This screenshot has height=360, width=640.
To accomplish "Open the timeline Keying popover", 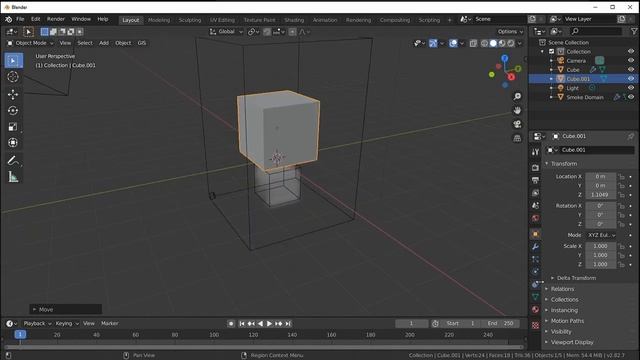I will [x=67, y=324].
